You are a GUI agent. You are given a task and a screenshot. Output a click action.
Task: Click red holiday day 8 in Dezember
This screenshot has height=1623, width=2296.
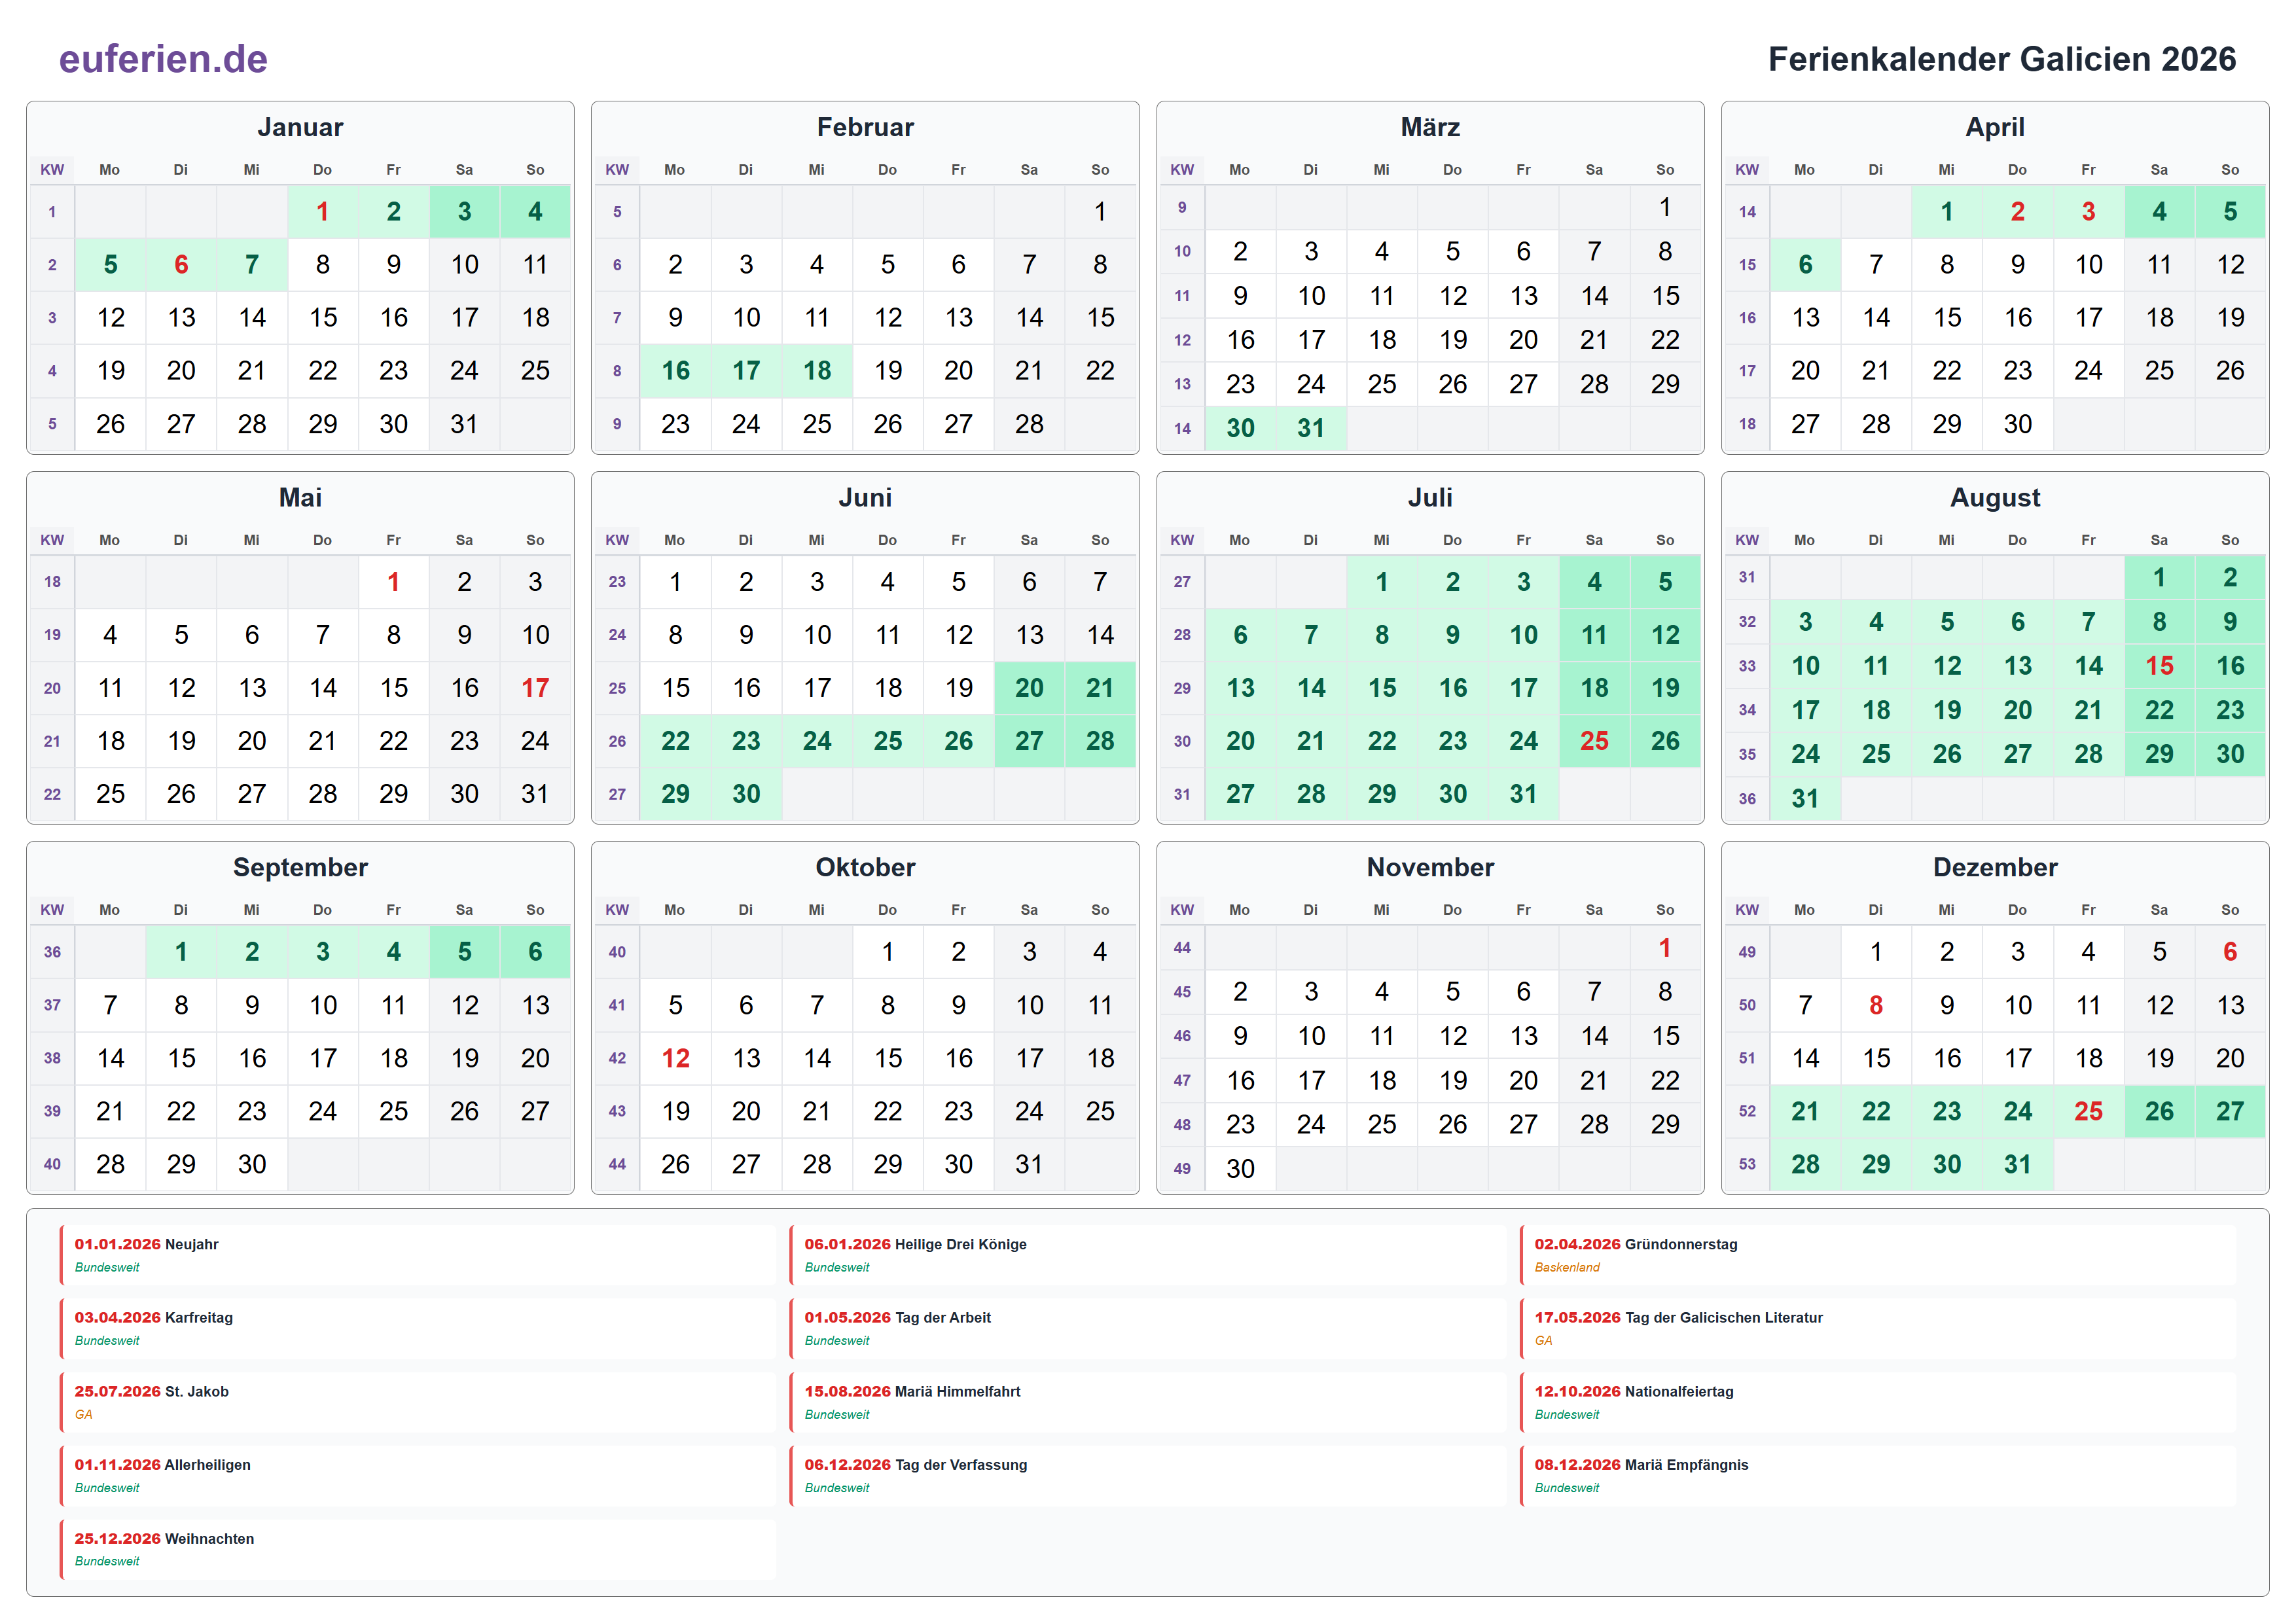pos(1876,1005)
